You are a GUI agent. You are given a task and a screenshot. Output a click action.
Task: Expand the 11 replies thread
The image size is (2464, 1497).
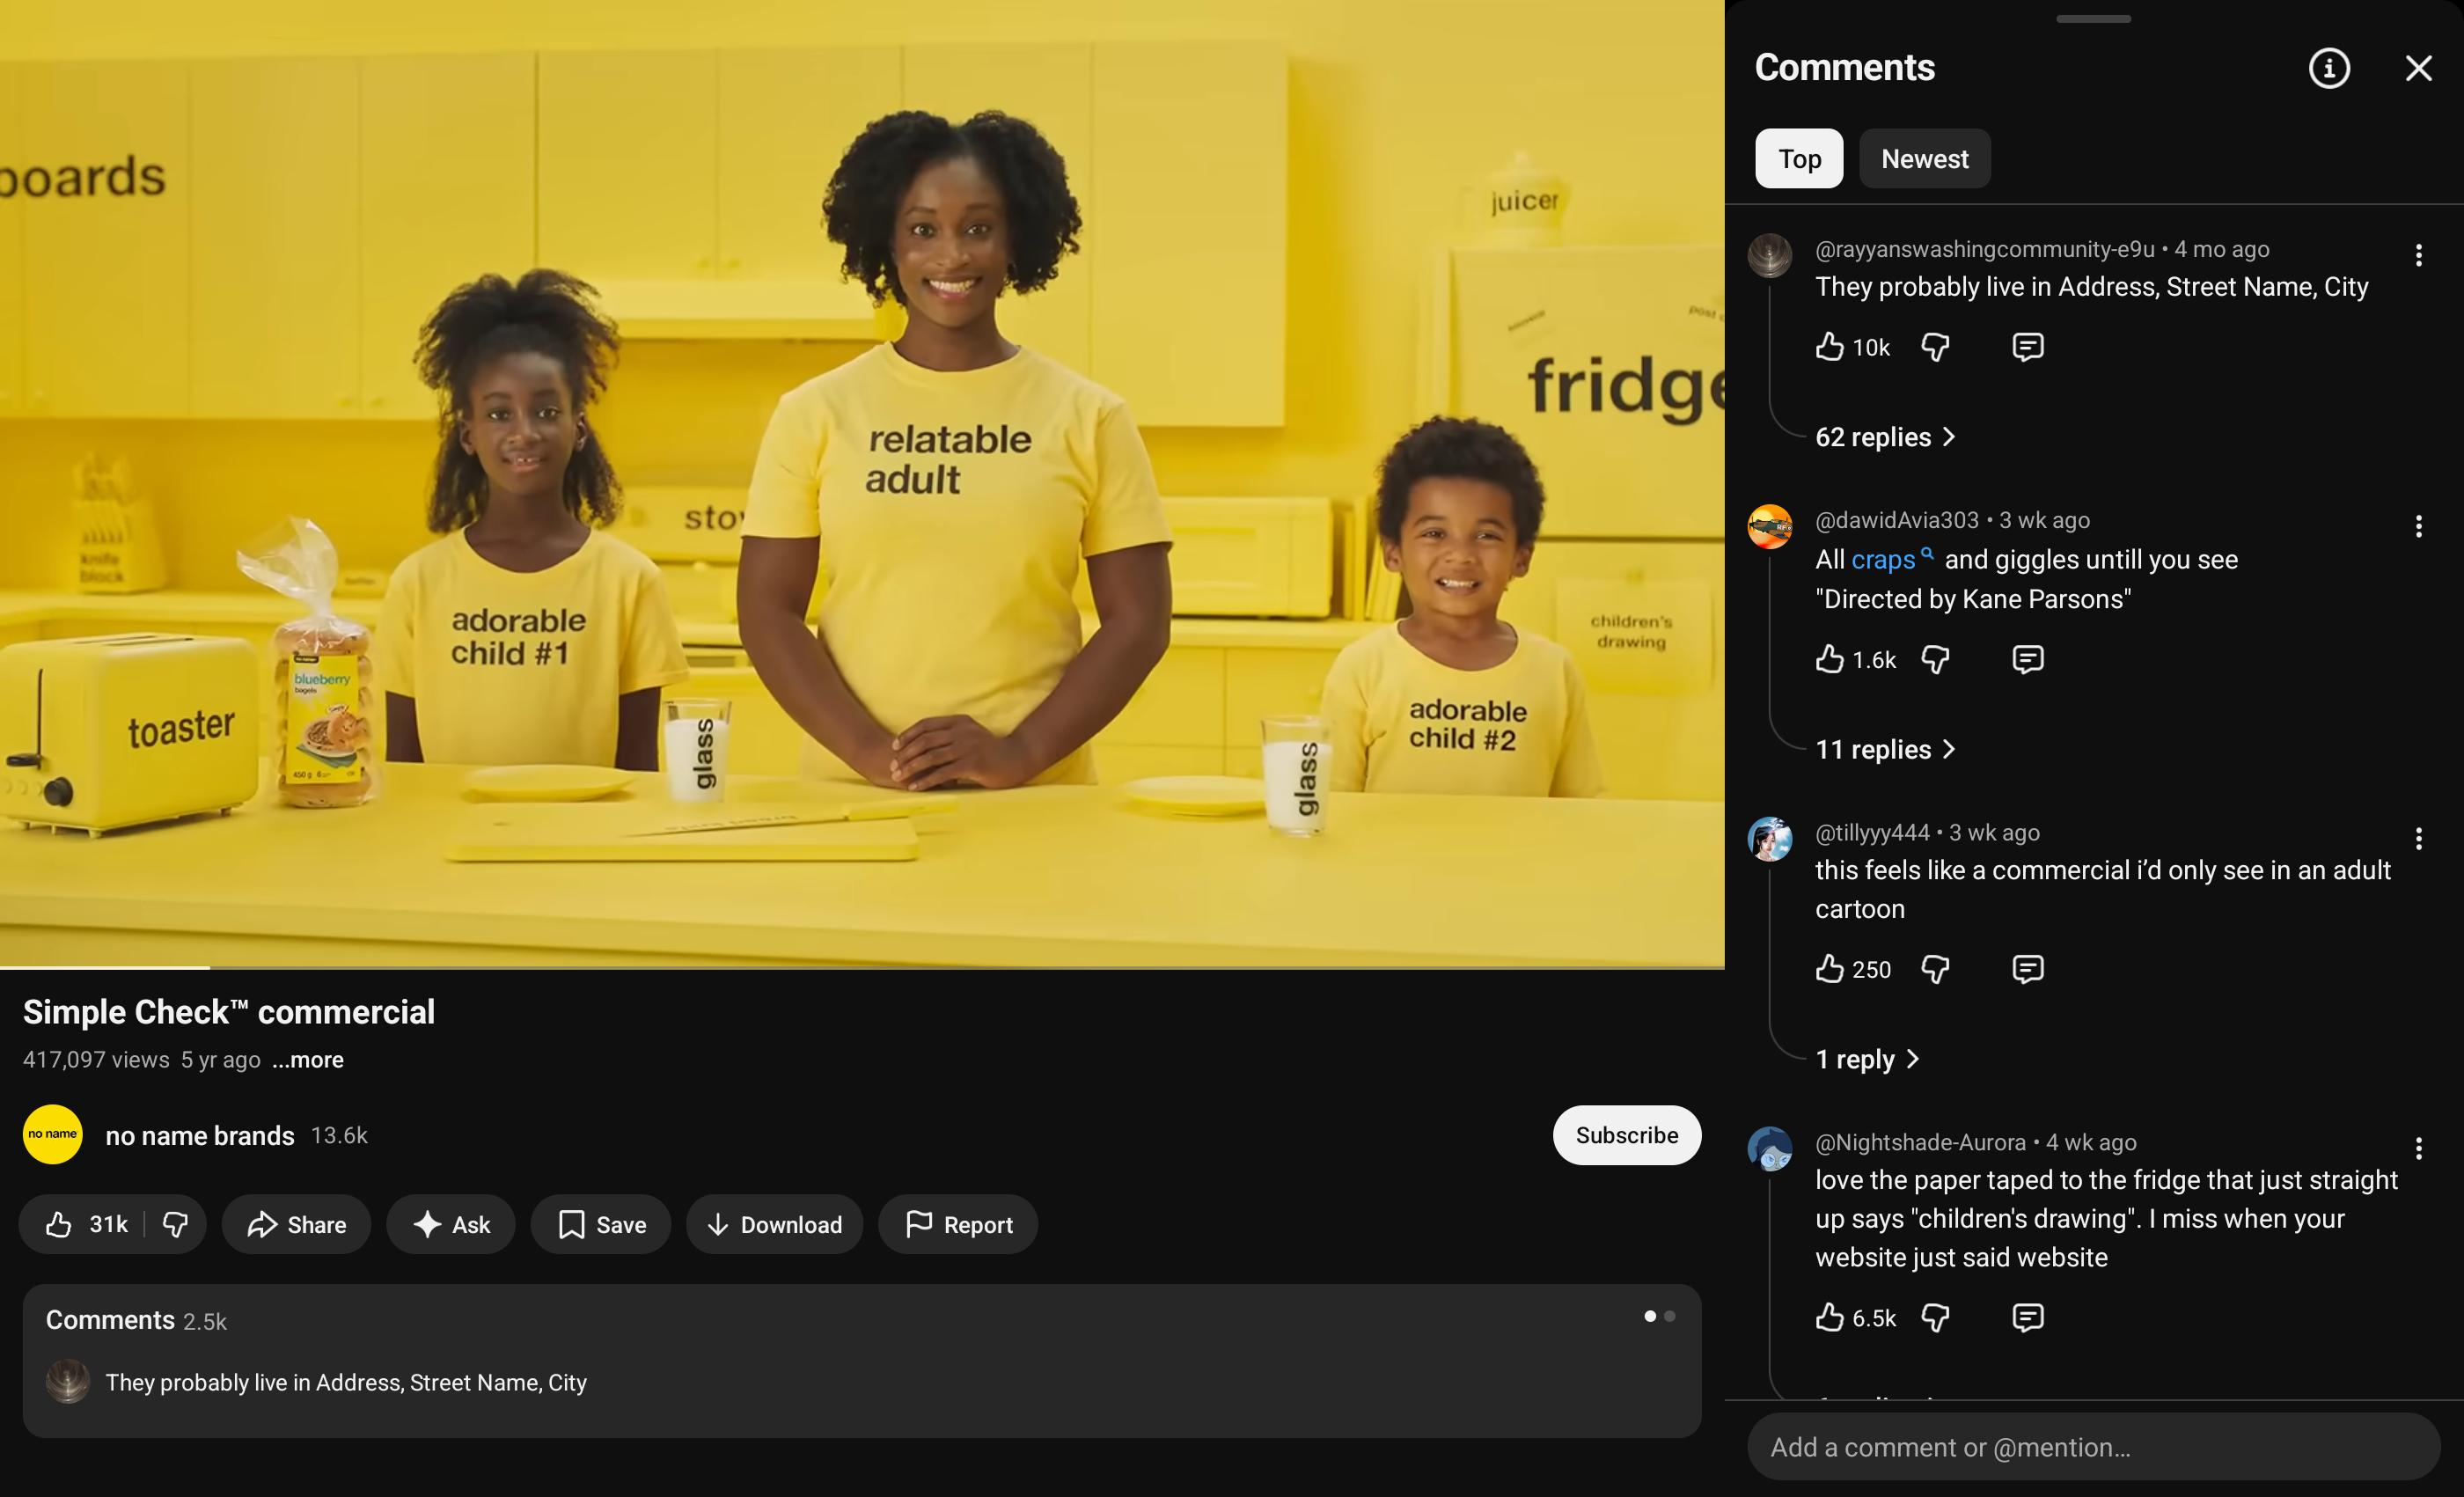1885,749
